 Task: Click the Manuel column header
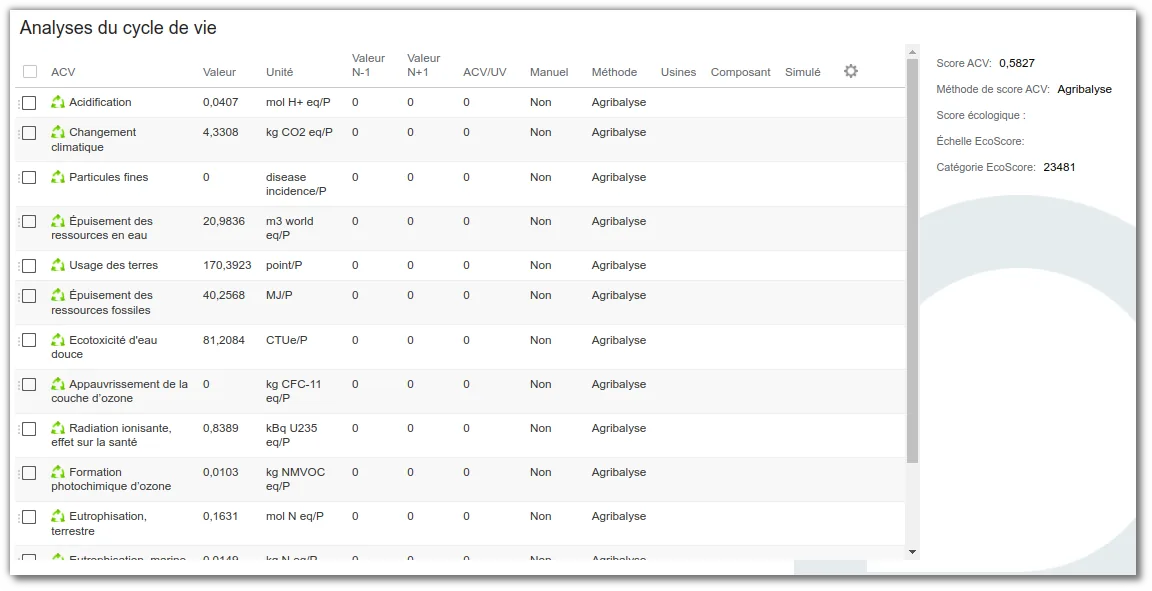point(550,72)
